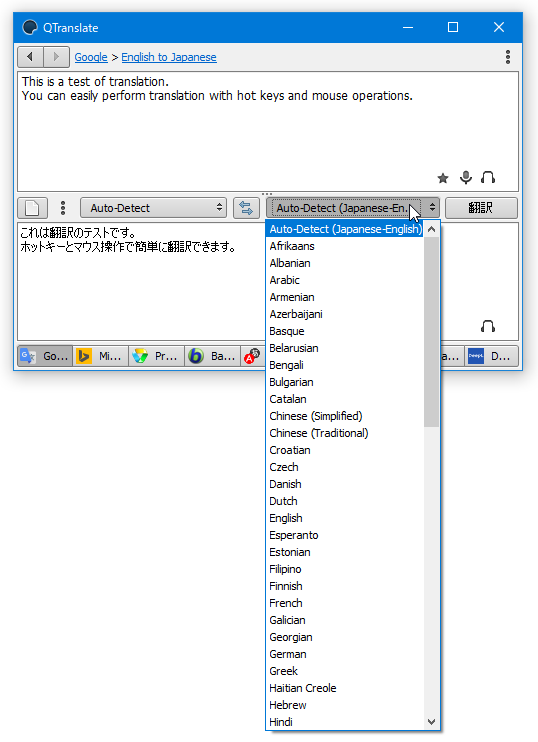This screenshot has height=742, width=538.
Task: Pick Catalan in the dropdown list
Action: pos(344,399)
